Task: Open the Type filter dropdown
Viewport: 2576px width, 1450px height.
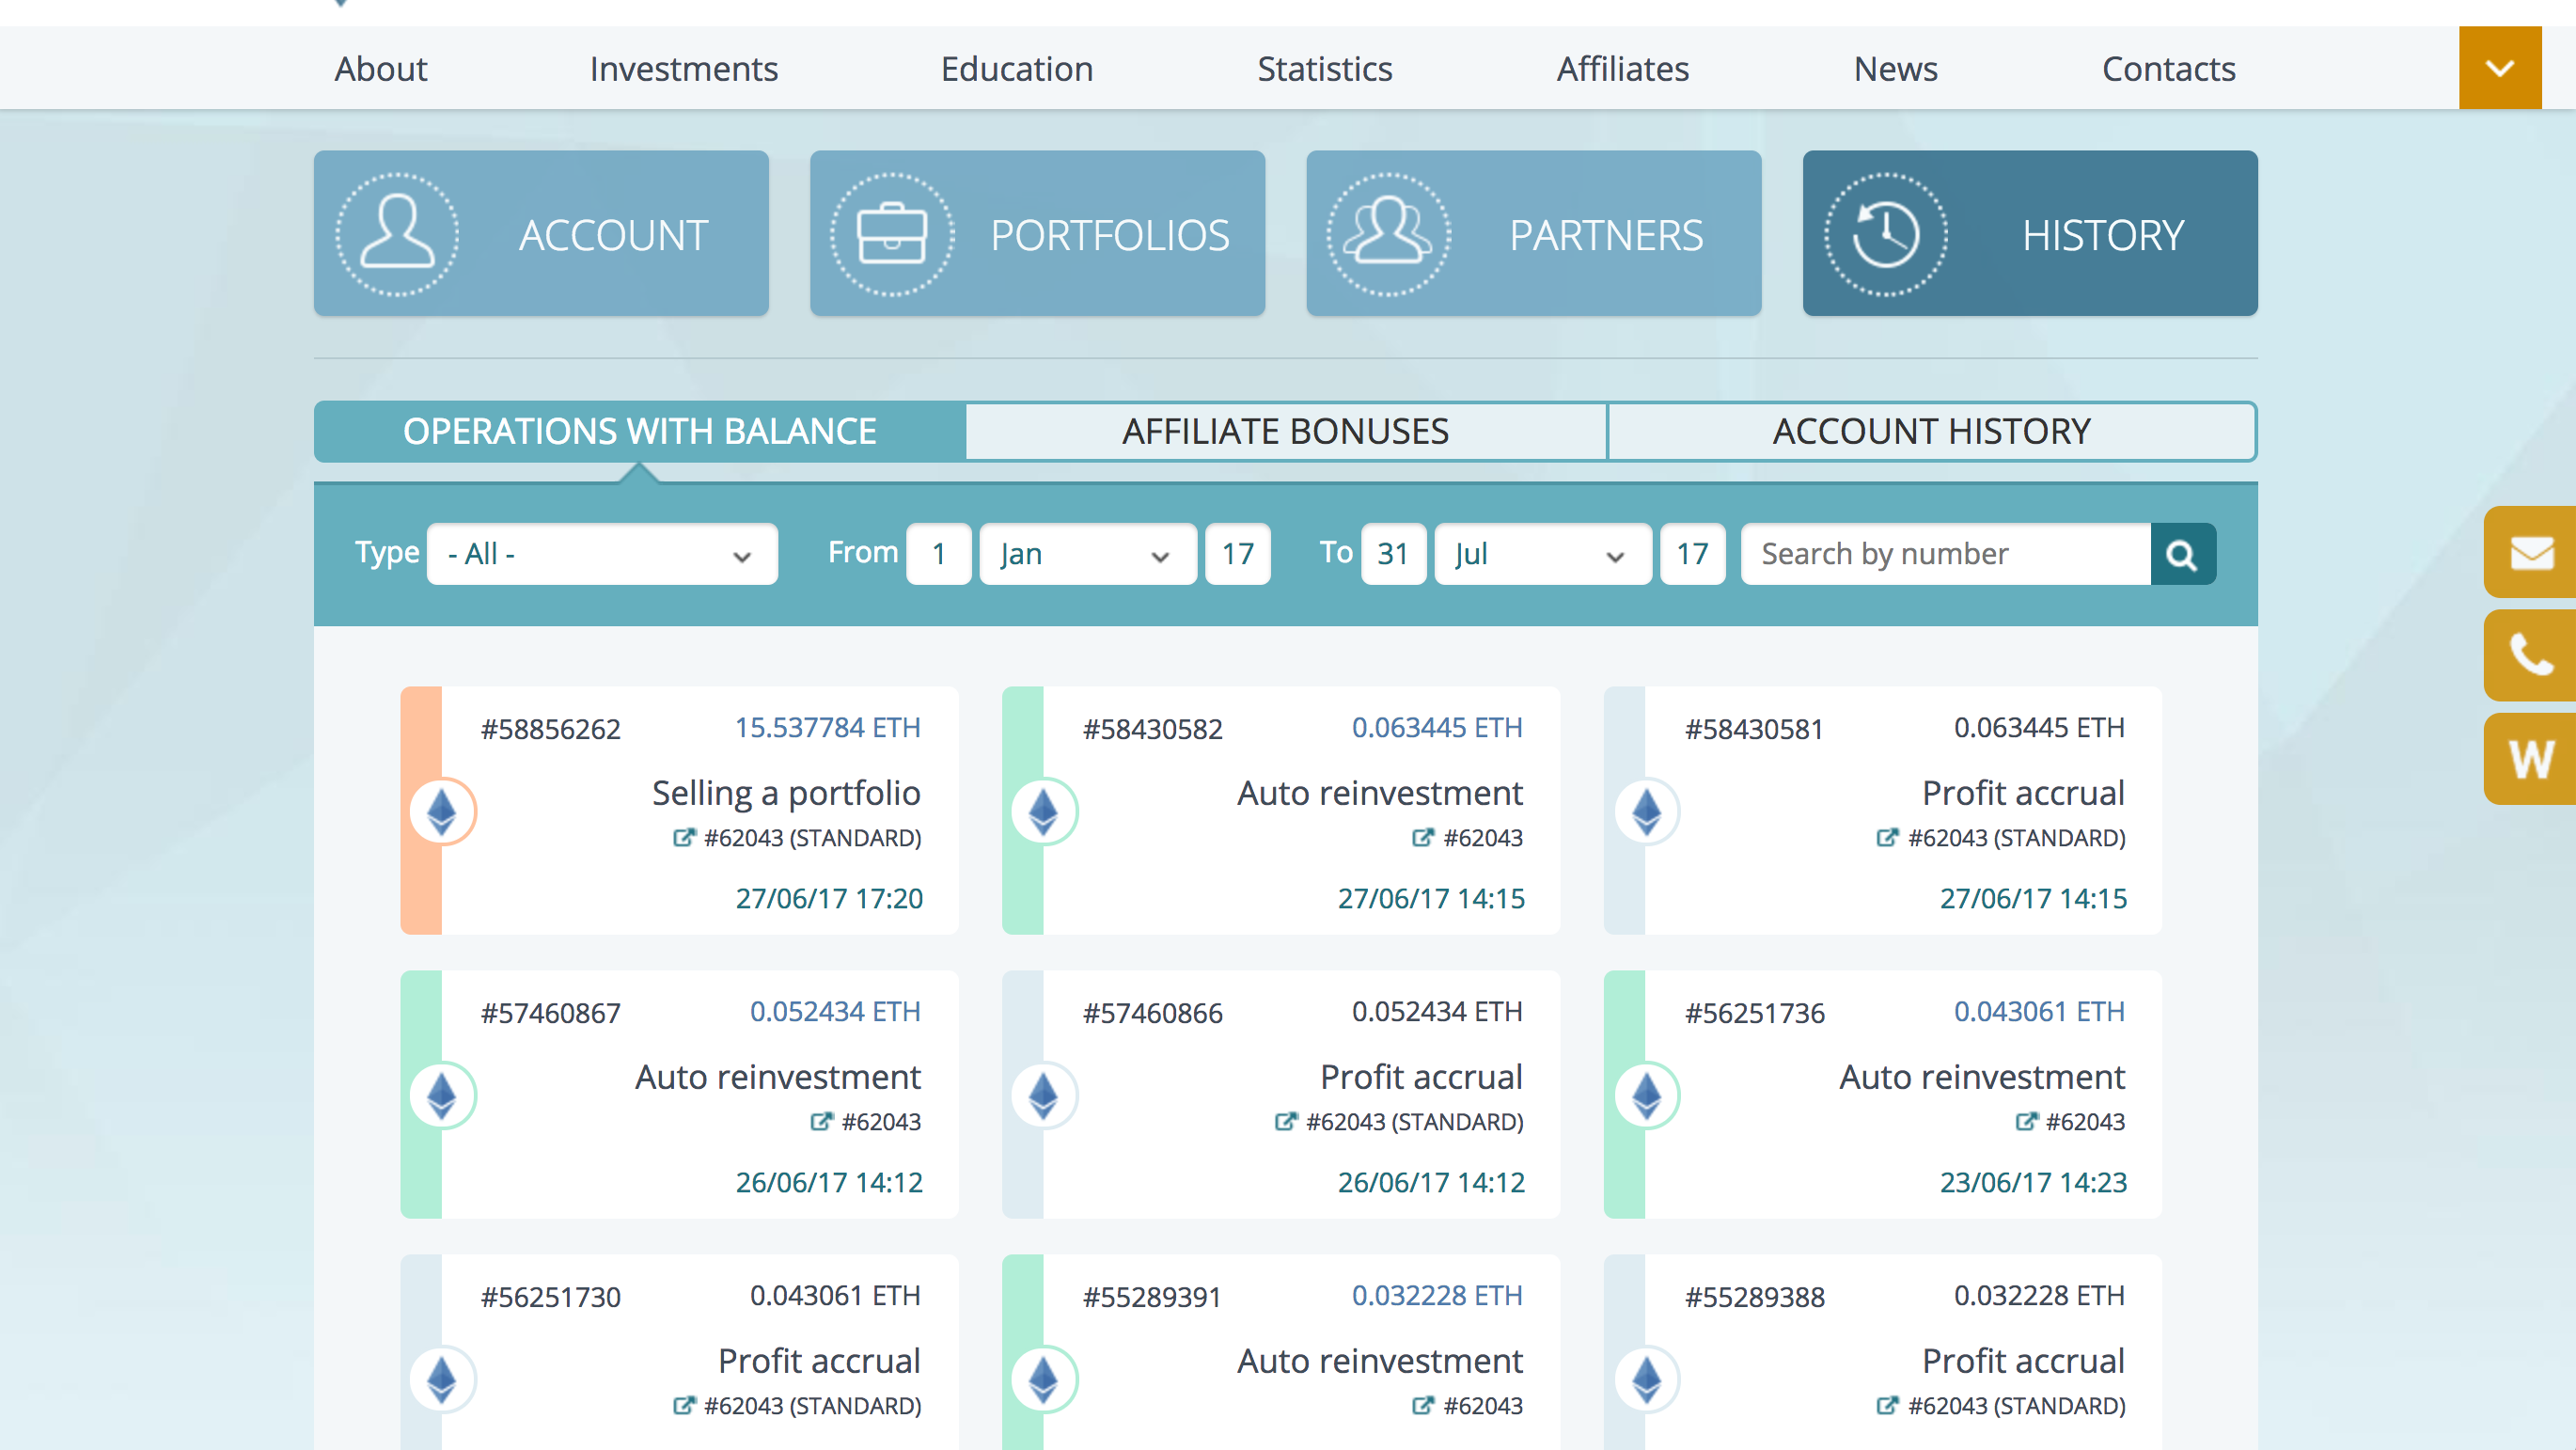Action: click(x=602, y=554)
